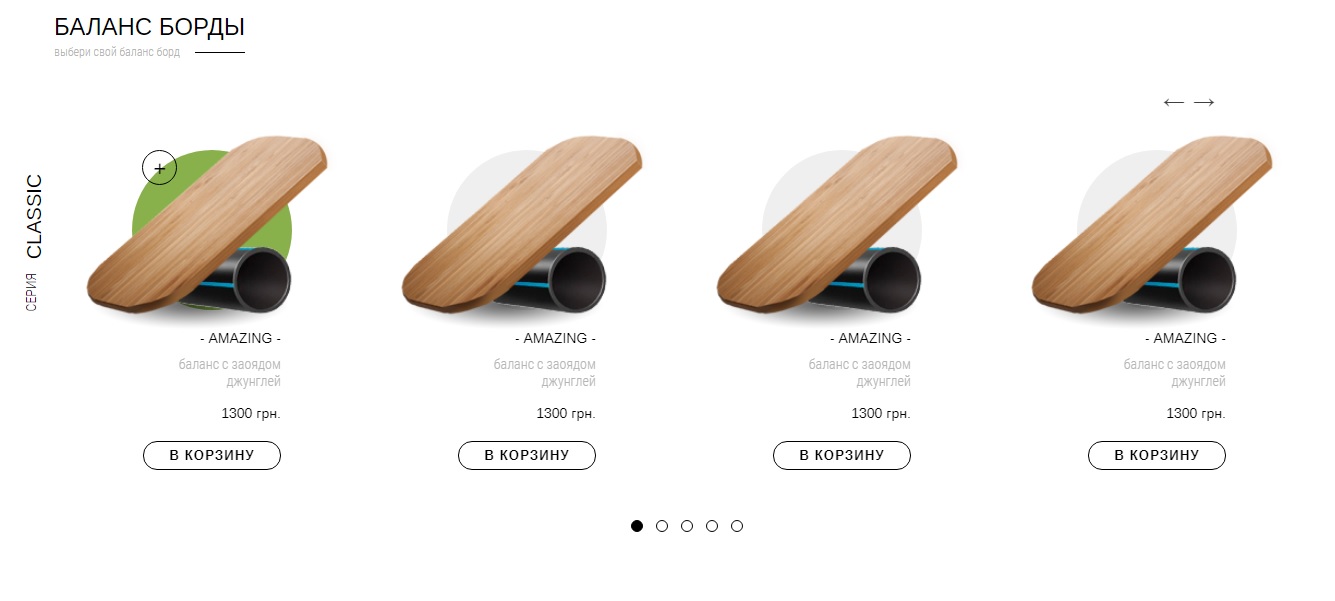
Task: Select the vertical CLASSIC series label
Action: pos(34,217)
